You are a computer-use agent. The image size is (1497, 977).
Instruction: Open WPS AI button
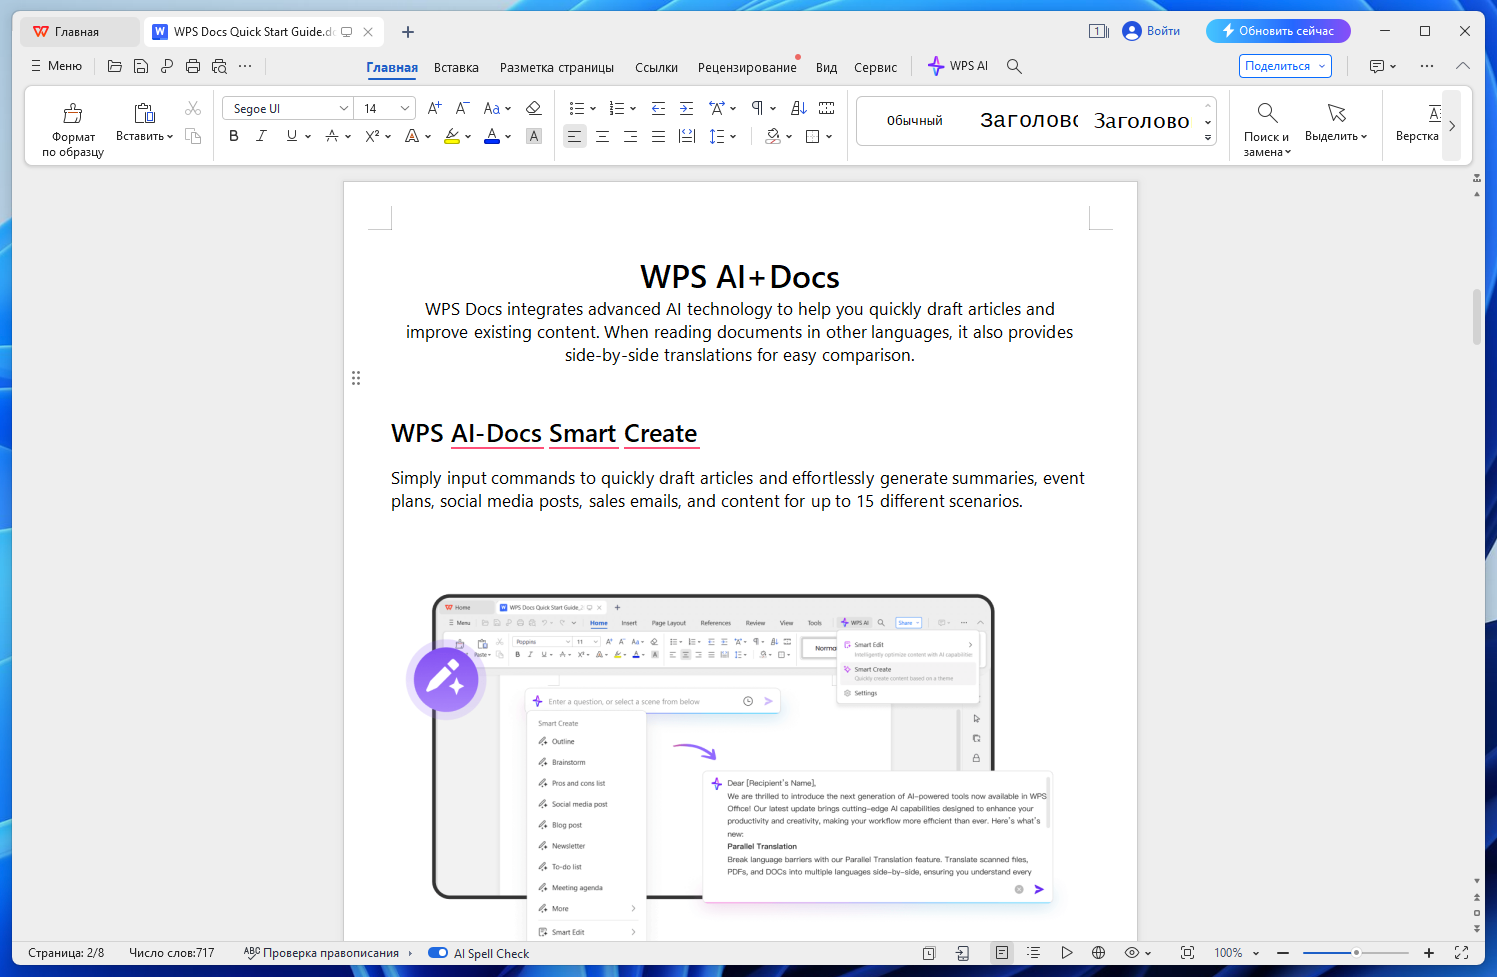958,66
